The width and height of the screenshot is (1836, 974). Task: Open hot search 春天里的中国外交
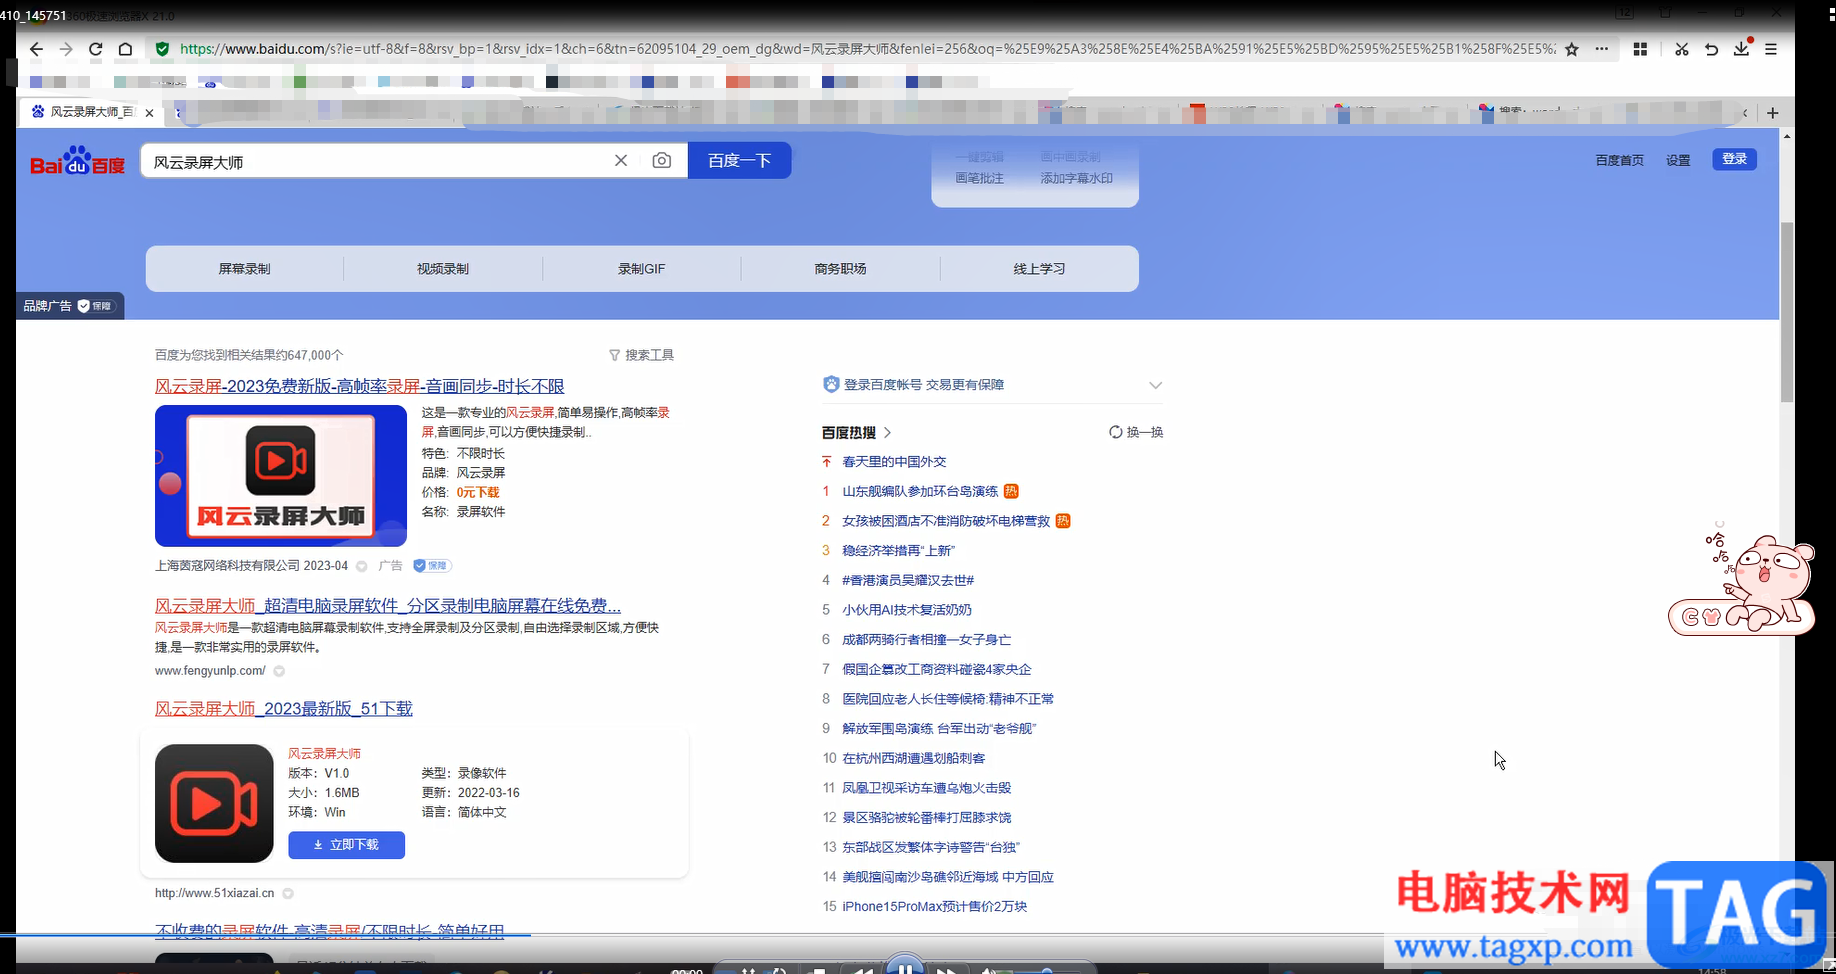pos(894,462)
